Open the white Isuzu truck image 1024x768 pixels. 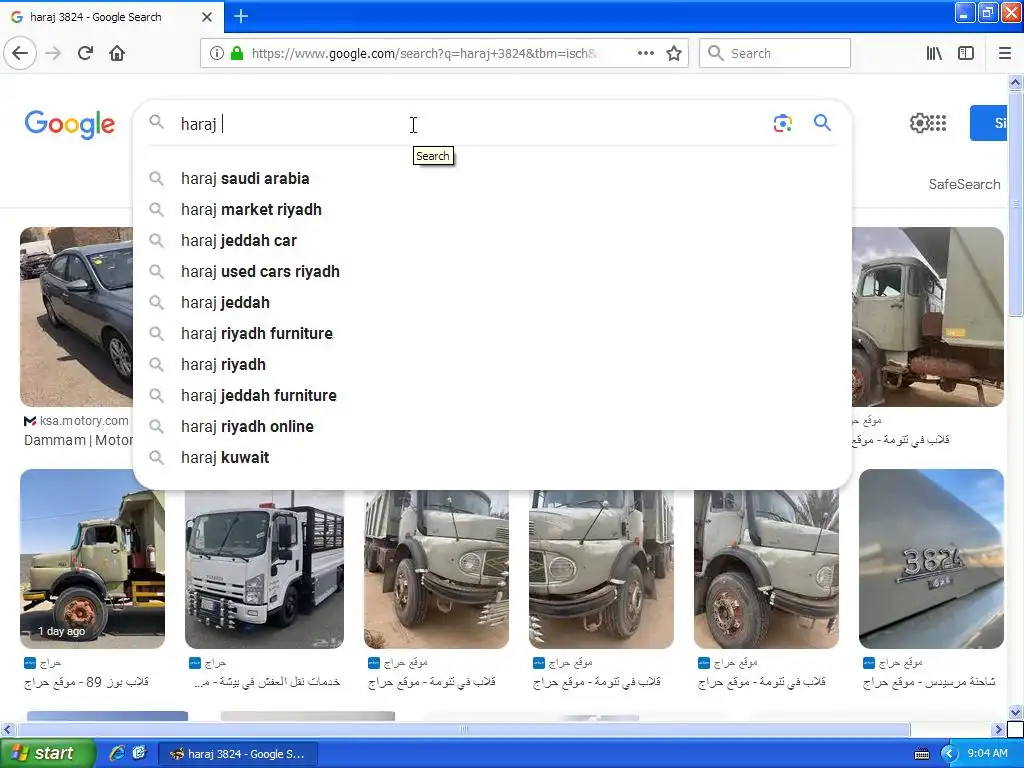(x=264, y=569)
